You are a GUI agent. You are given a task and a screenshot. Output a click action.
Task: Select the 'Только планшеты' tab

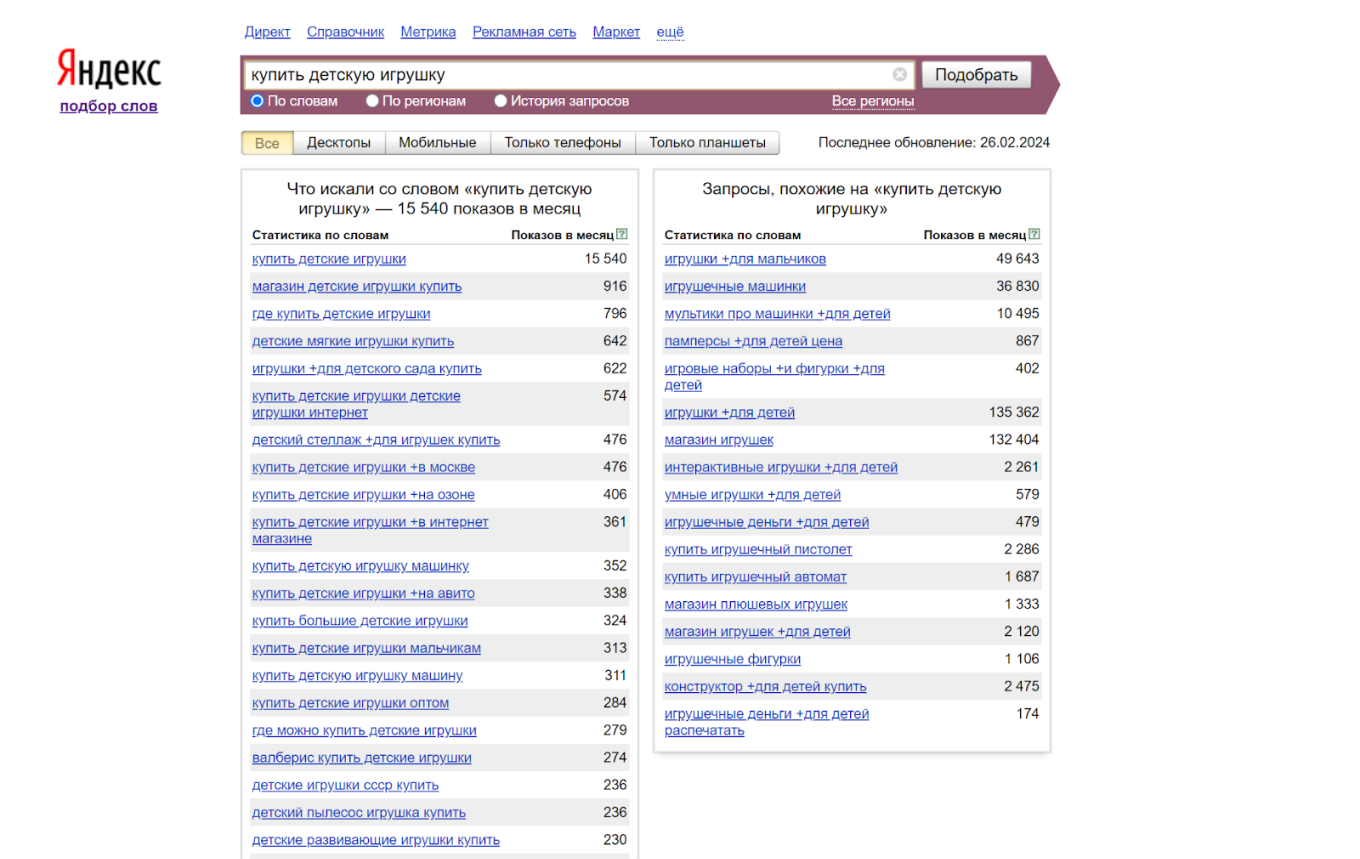tap(707, 143)
